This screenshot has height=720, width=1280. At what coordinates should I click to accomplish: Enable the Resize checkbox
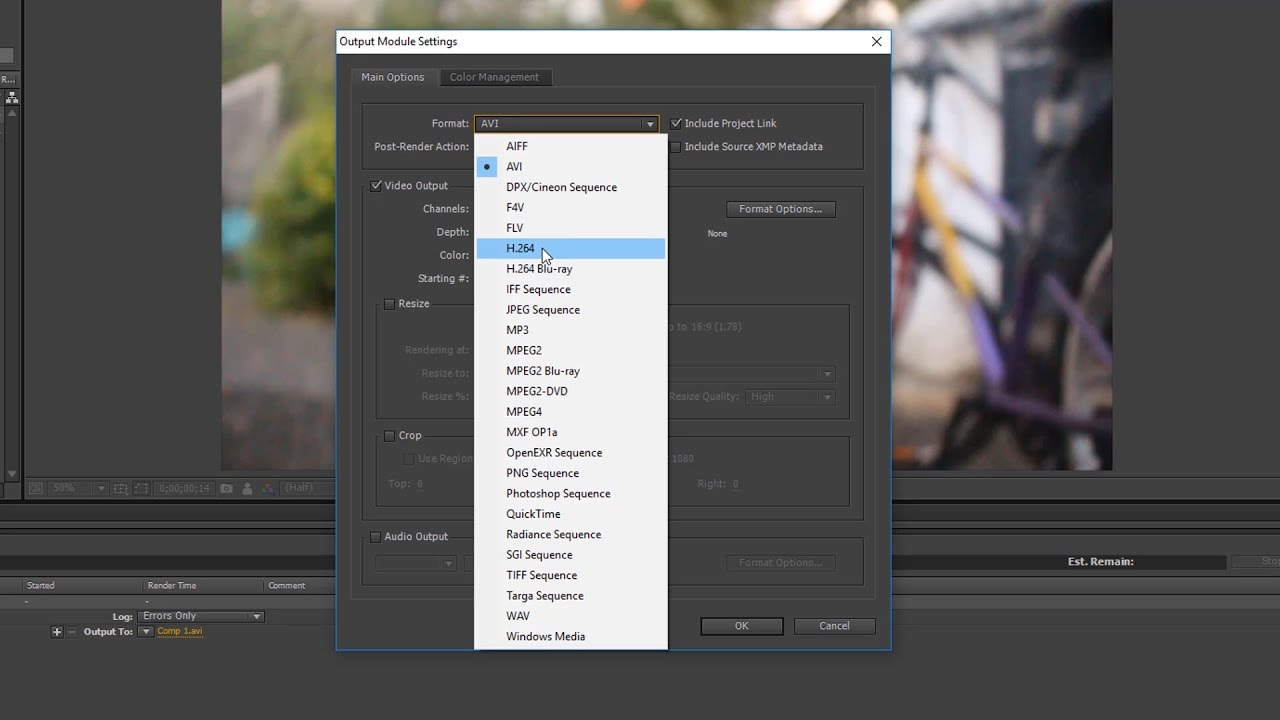pos(390,304)
